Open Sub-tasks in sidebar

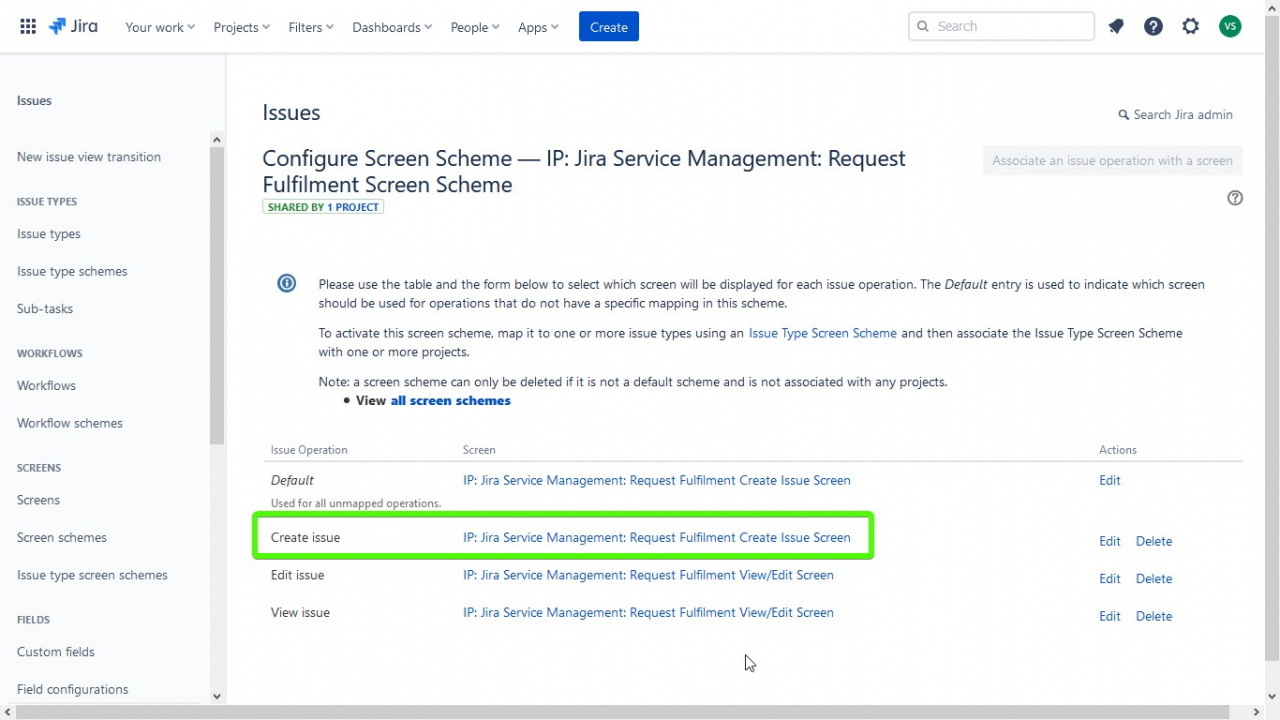coord(45,309)
